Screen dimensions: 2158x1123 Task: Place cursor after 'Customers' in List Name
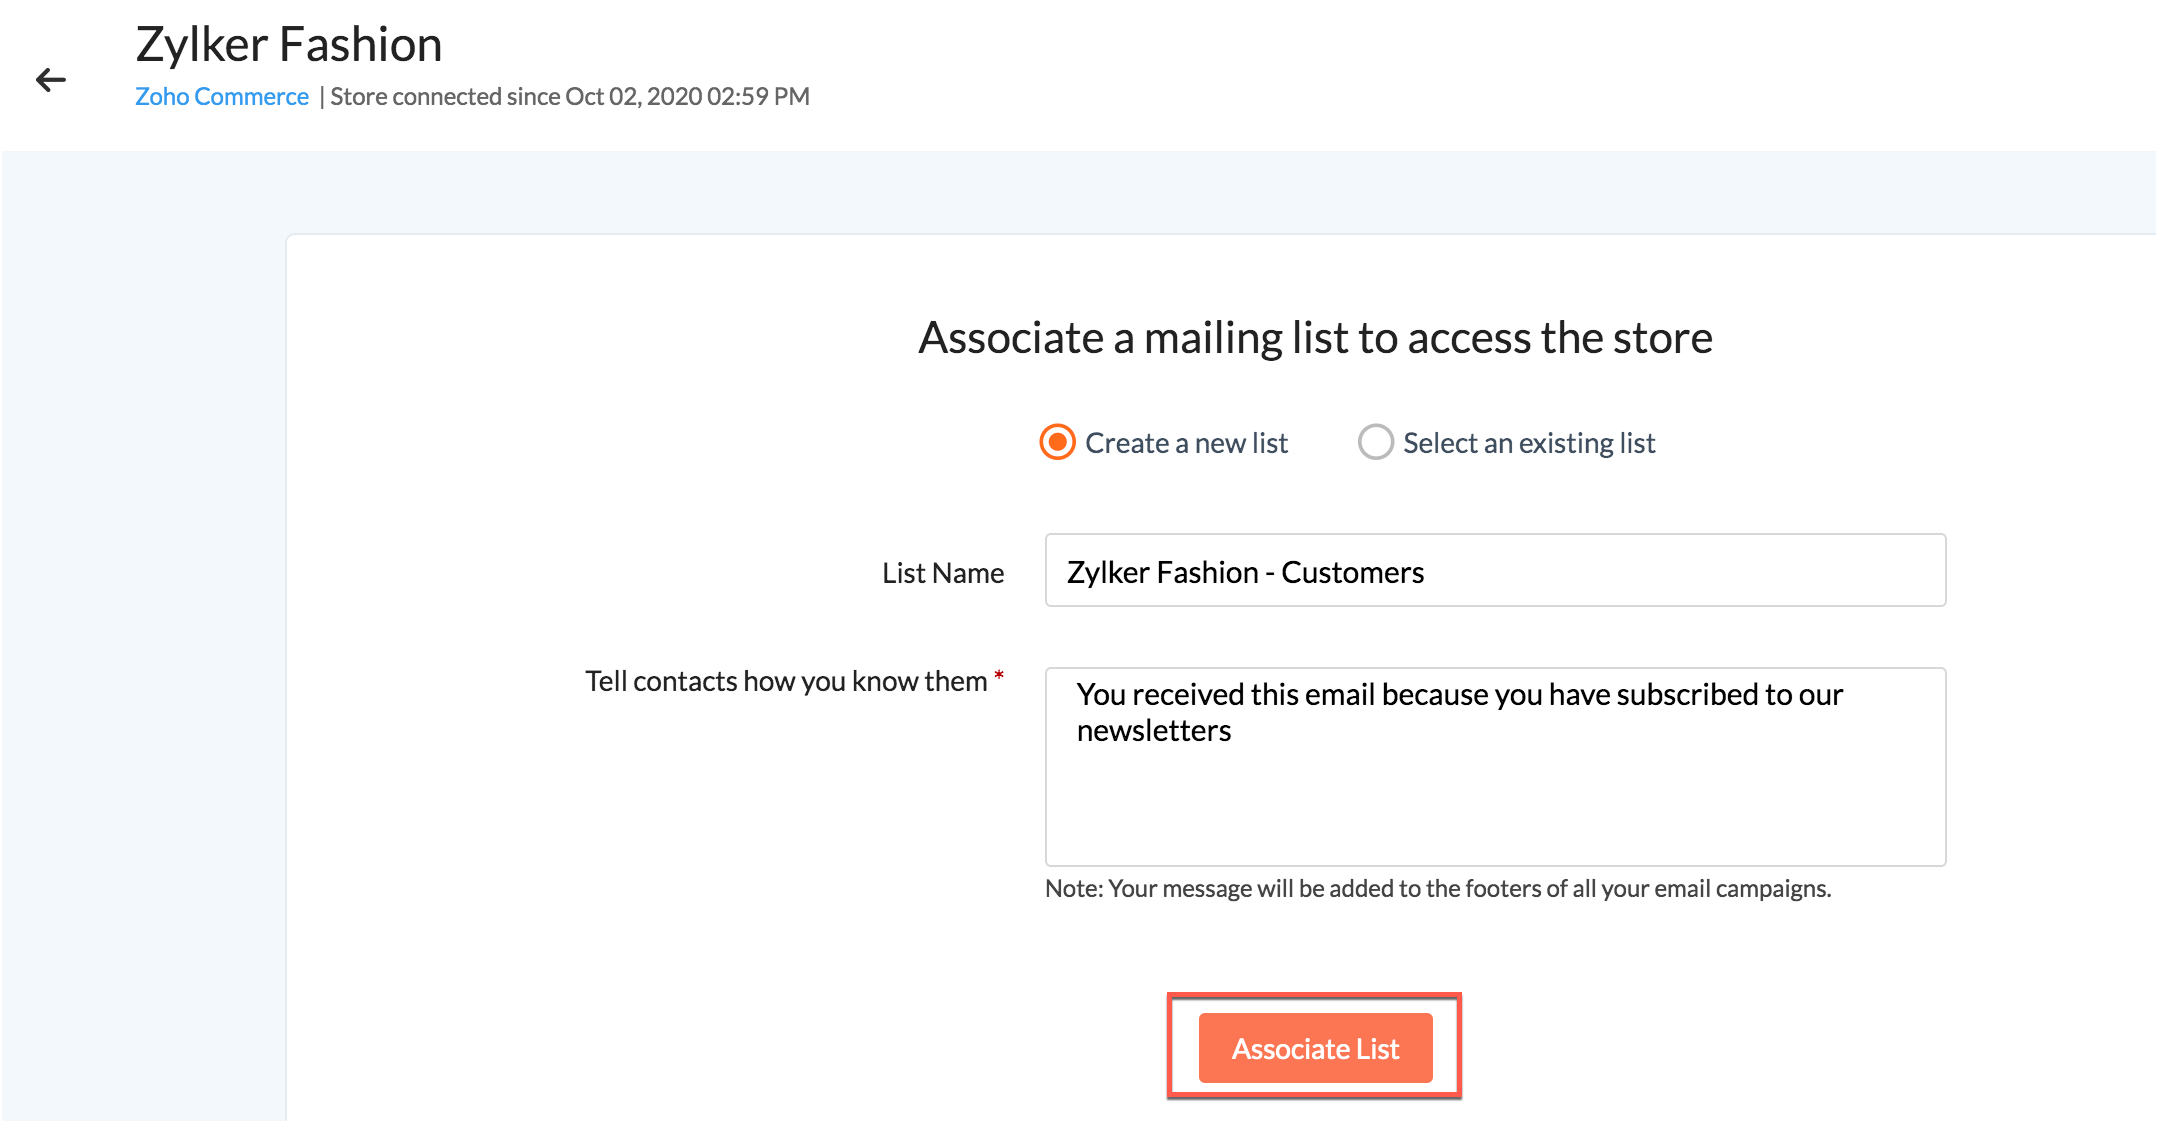[x=1427, y=573]
